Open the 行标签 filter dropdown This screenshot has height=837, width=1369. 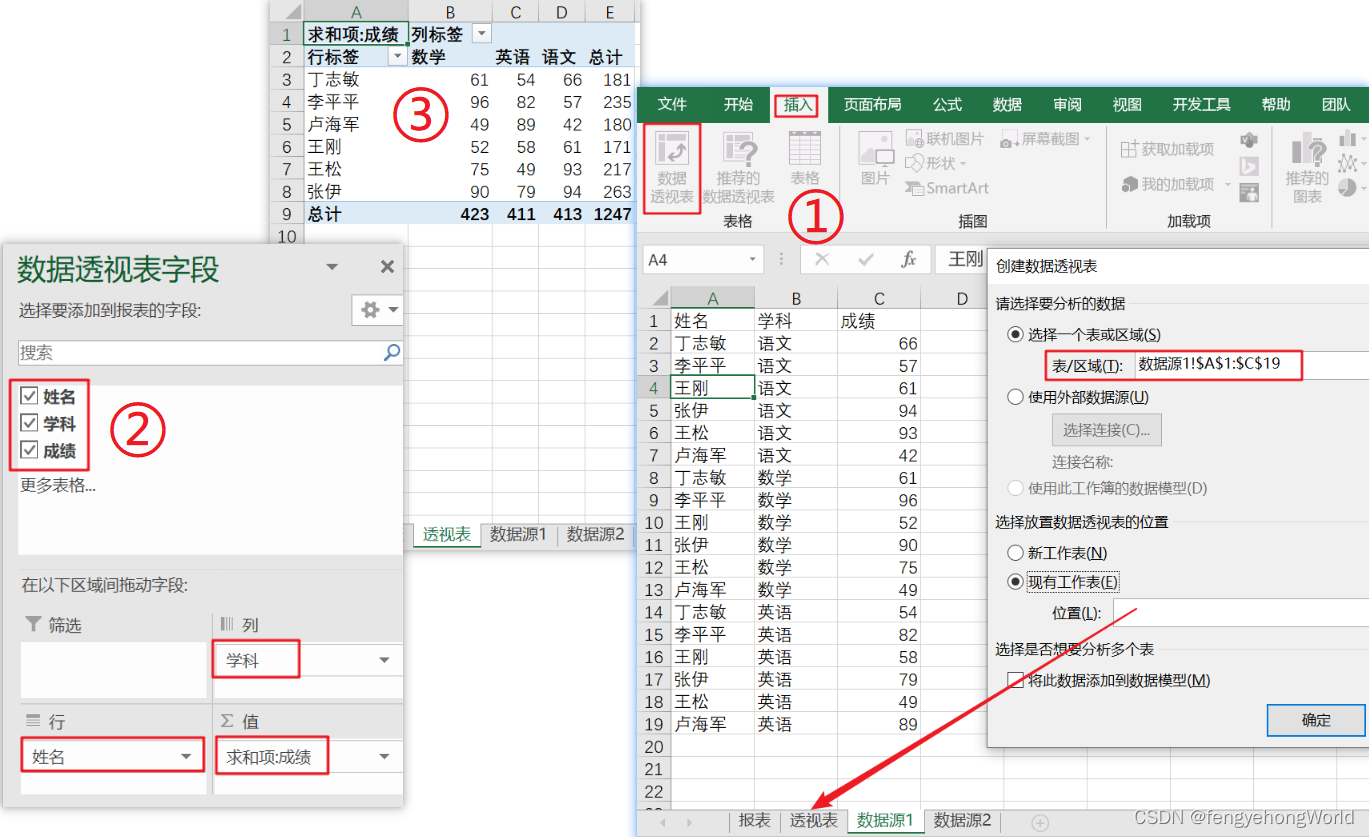[397, 57]
